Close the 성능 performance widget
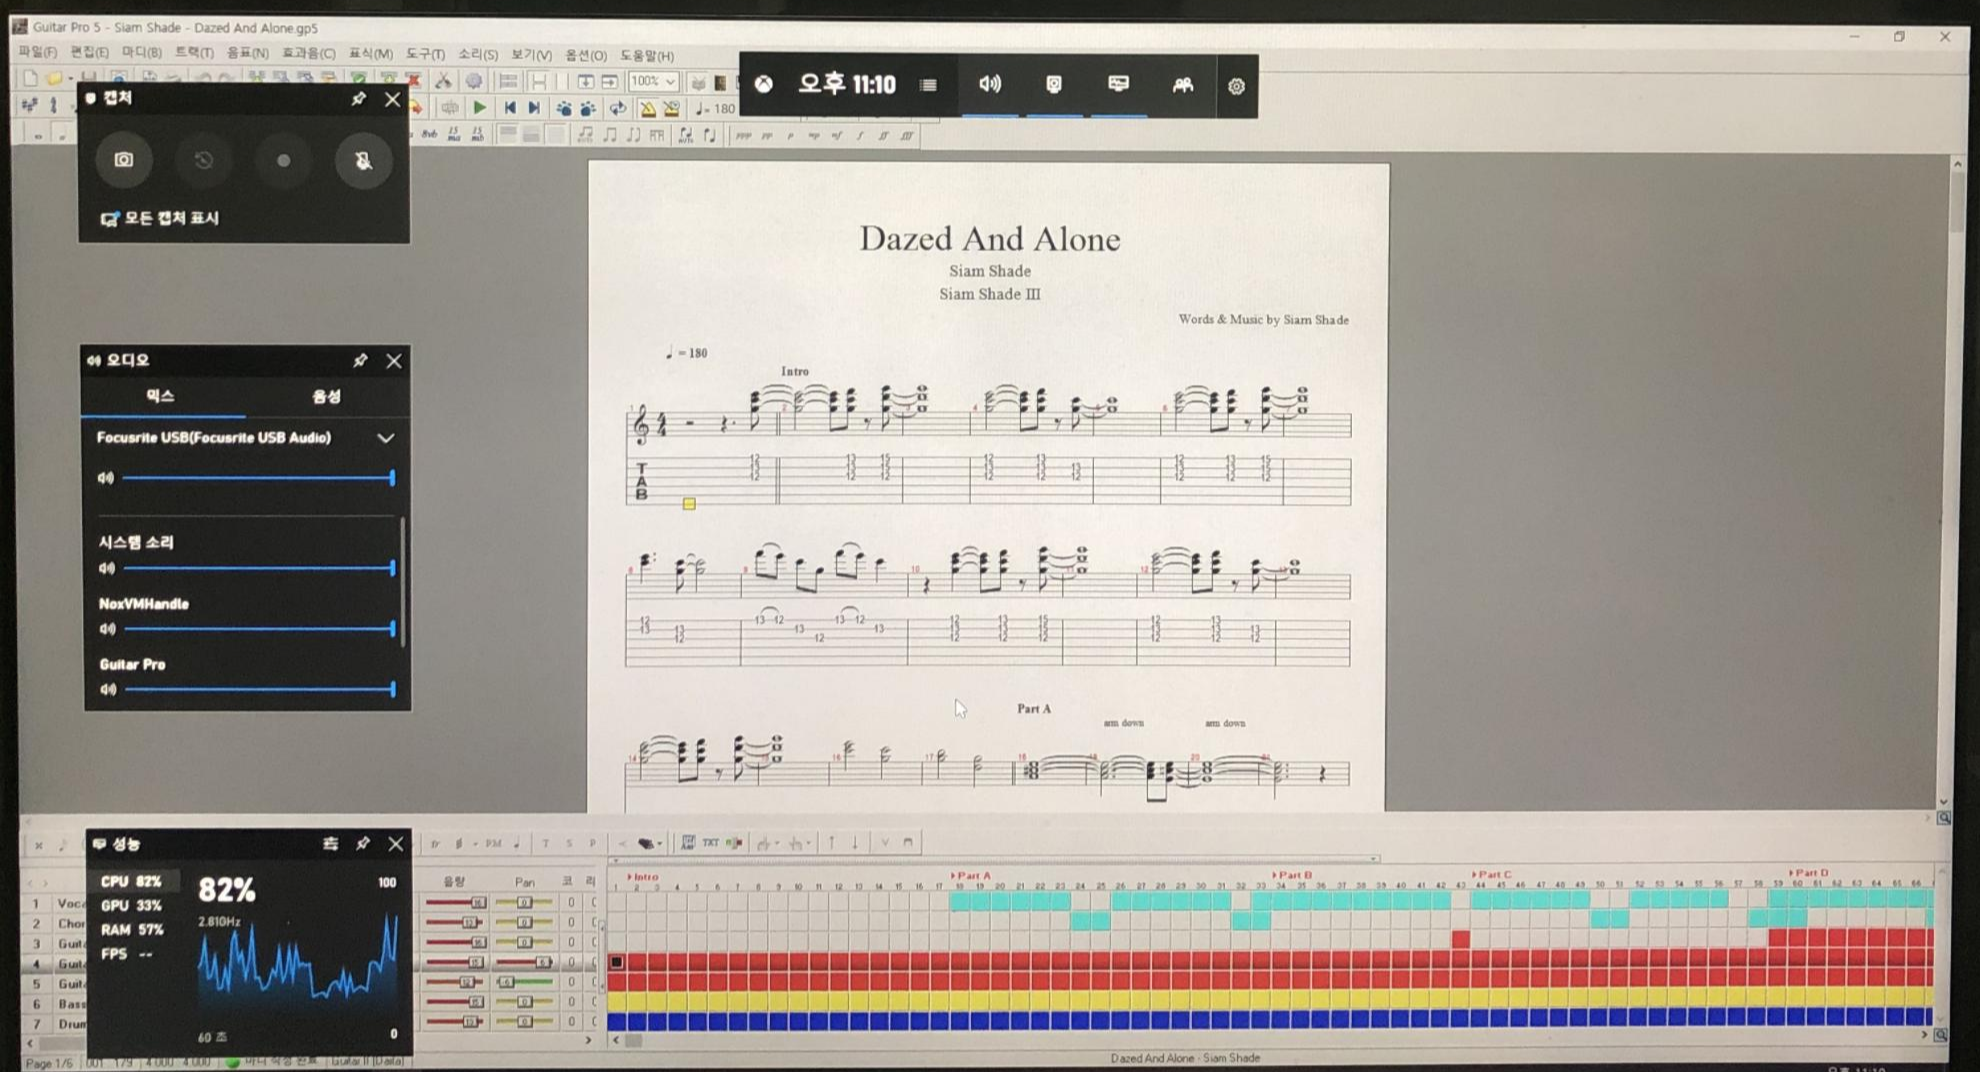The height and width of the screenshot is (1072, 1980). click(396, 844)
